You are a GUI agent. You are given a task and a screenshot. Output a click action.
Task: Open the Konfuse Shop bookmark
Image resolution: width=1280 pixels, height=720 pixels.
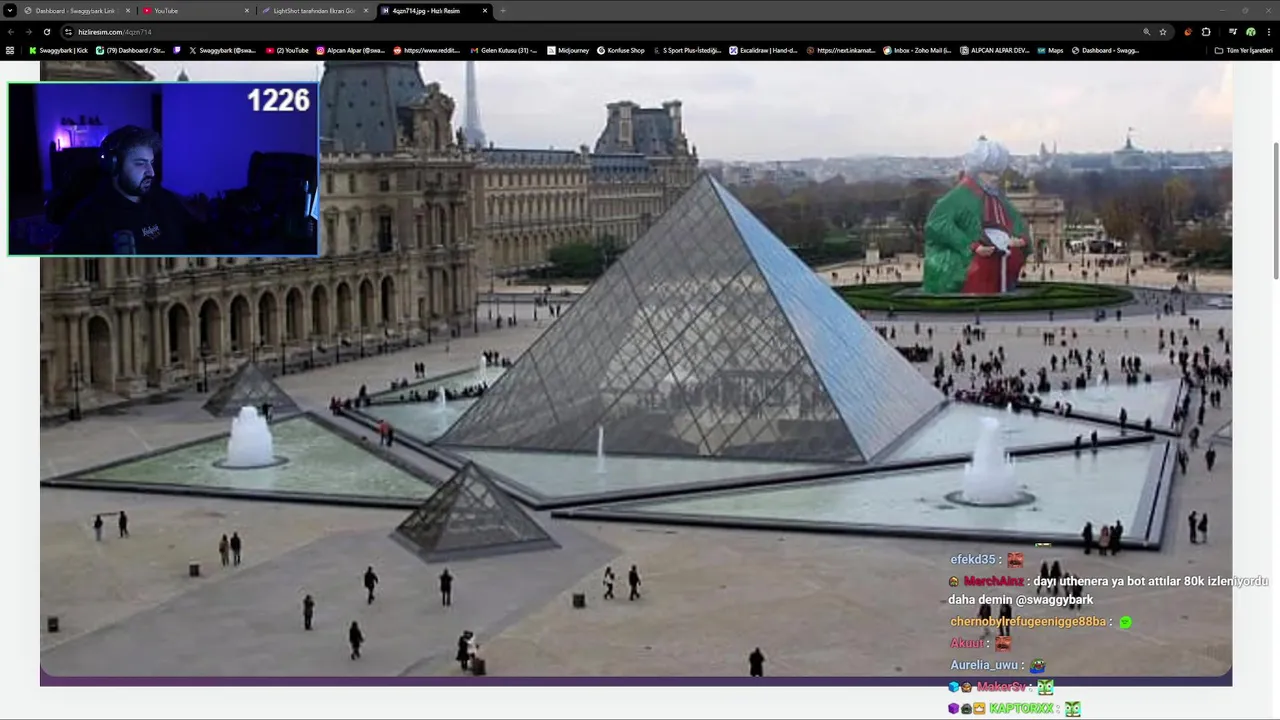pos(621,50)
